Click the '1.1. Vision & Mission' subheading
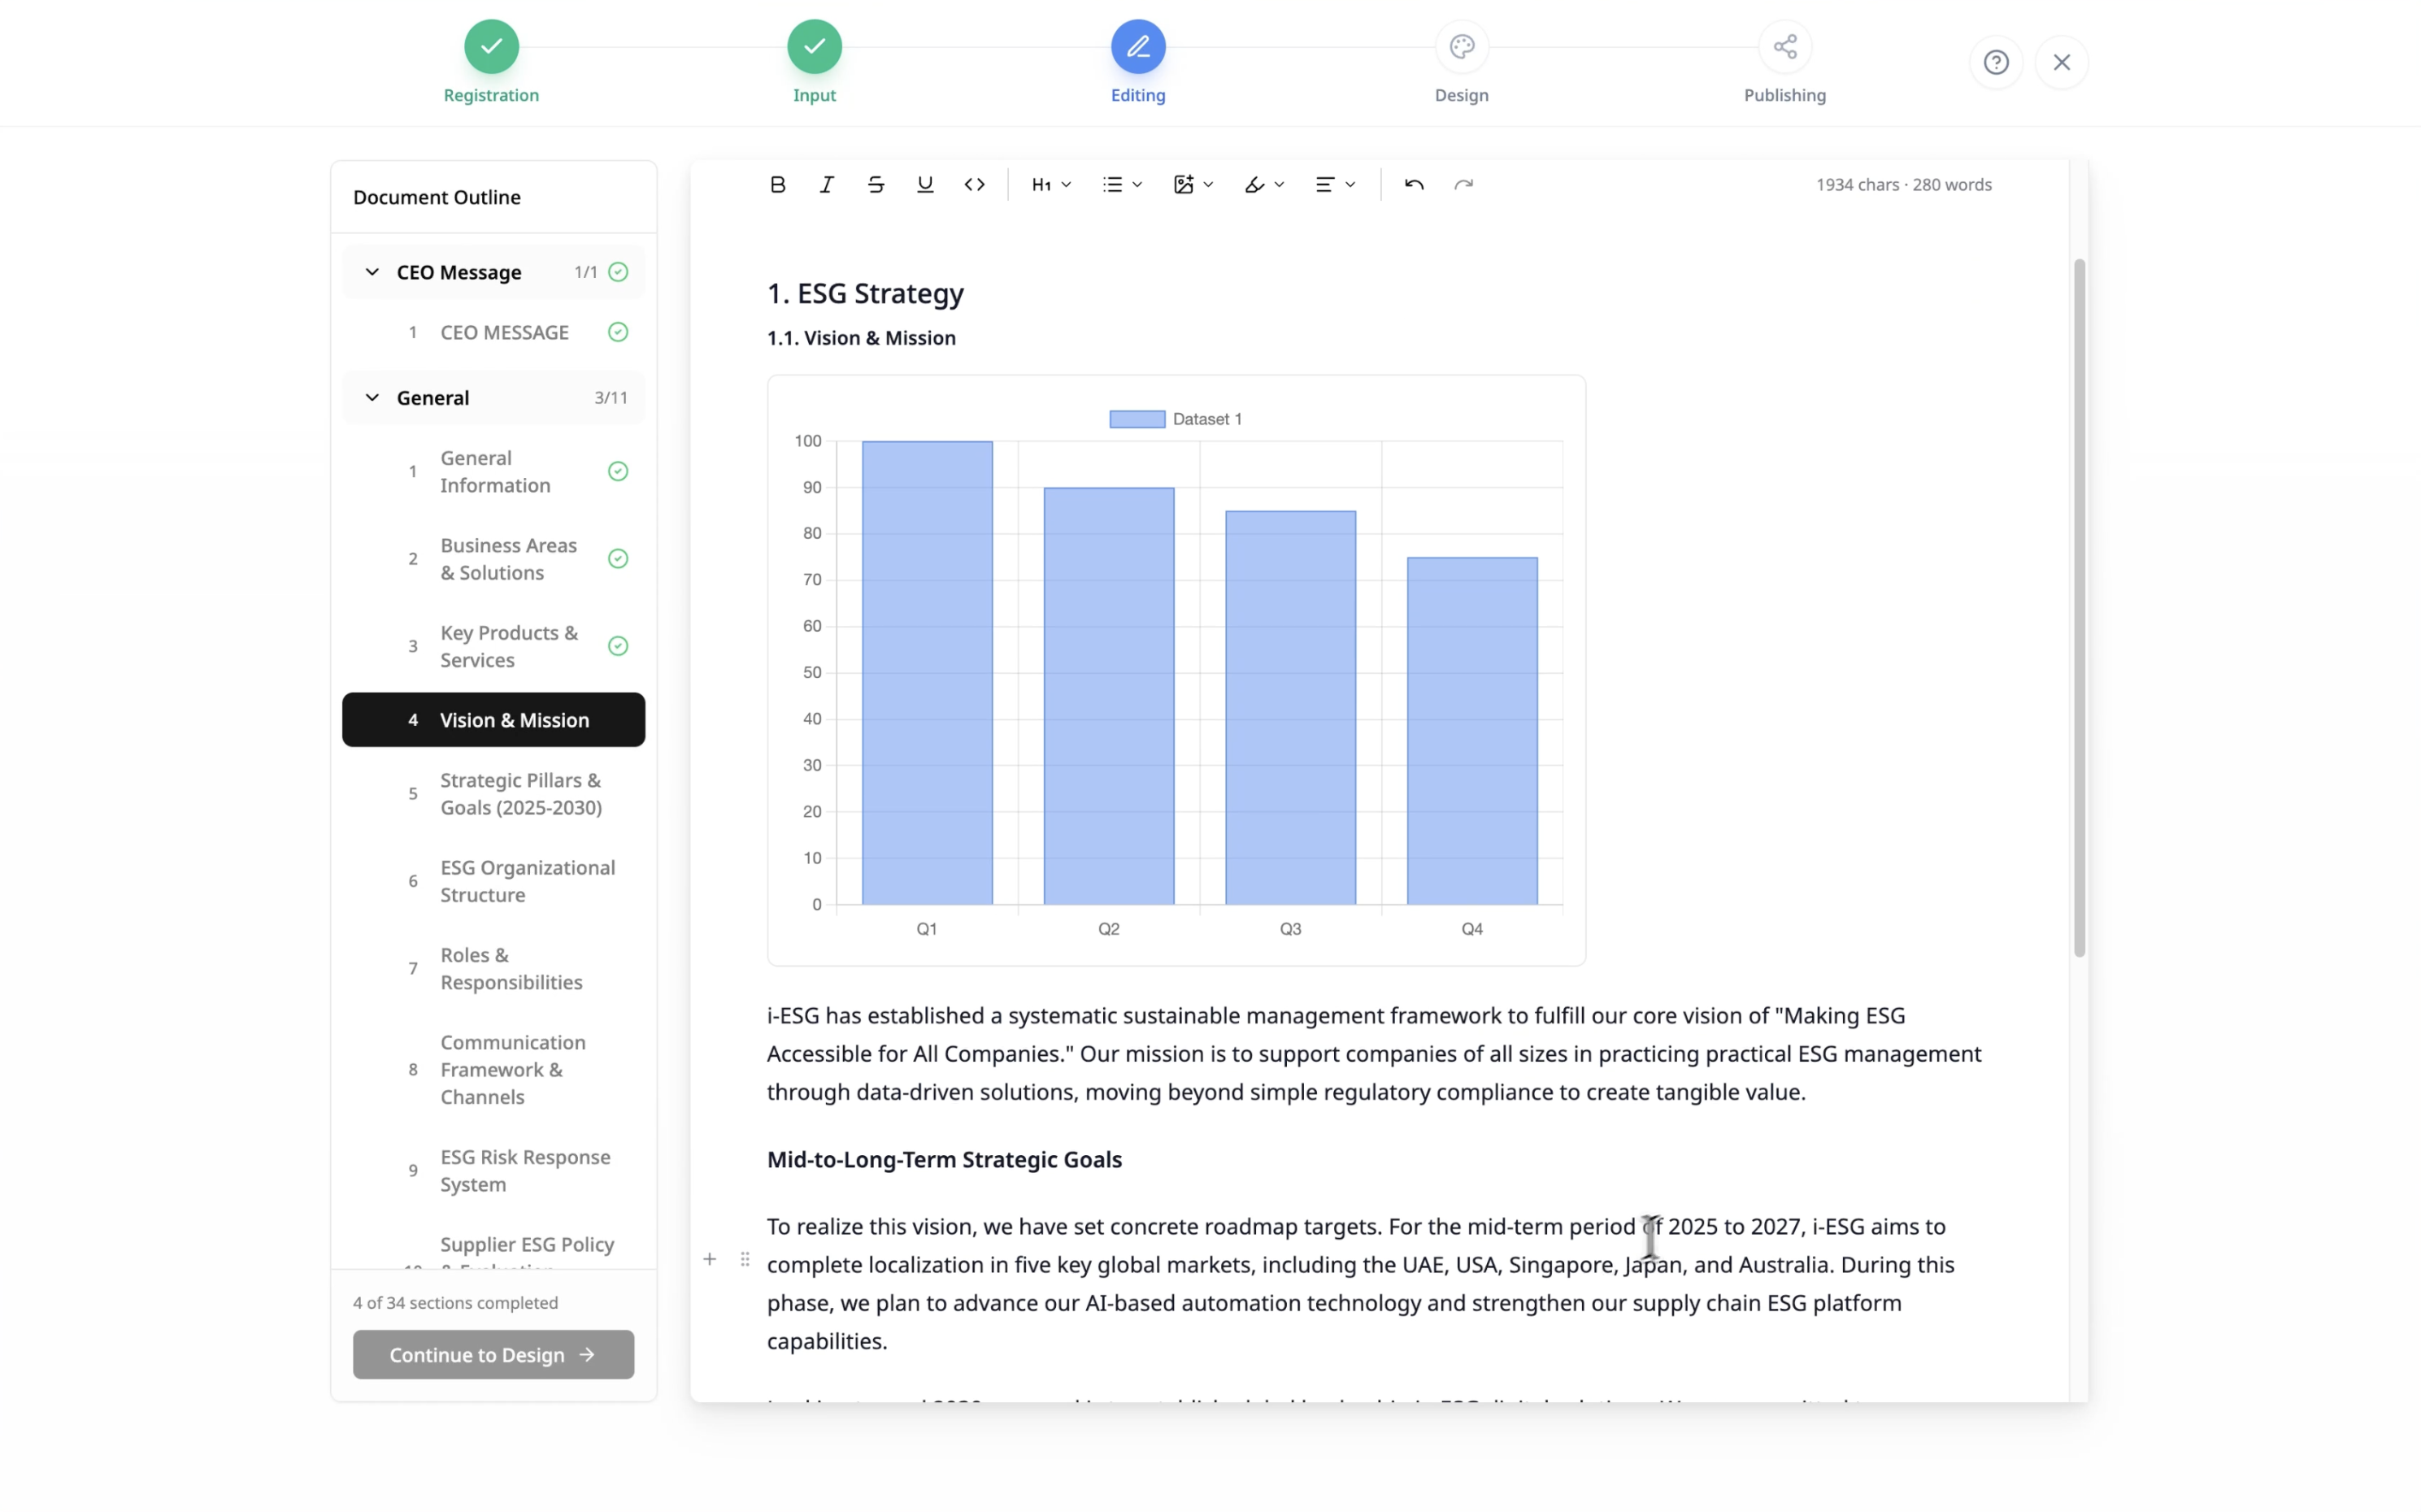Screen dimensions: 2421x1512 point(861,338)
